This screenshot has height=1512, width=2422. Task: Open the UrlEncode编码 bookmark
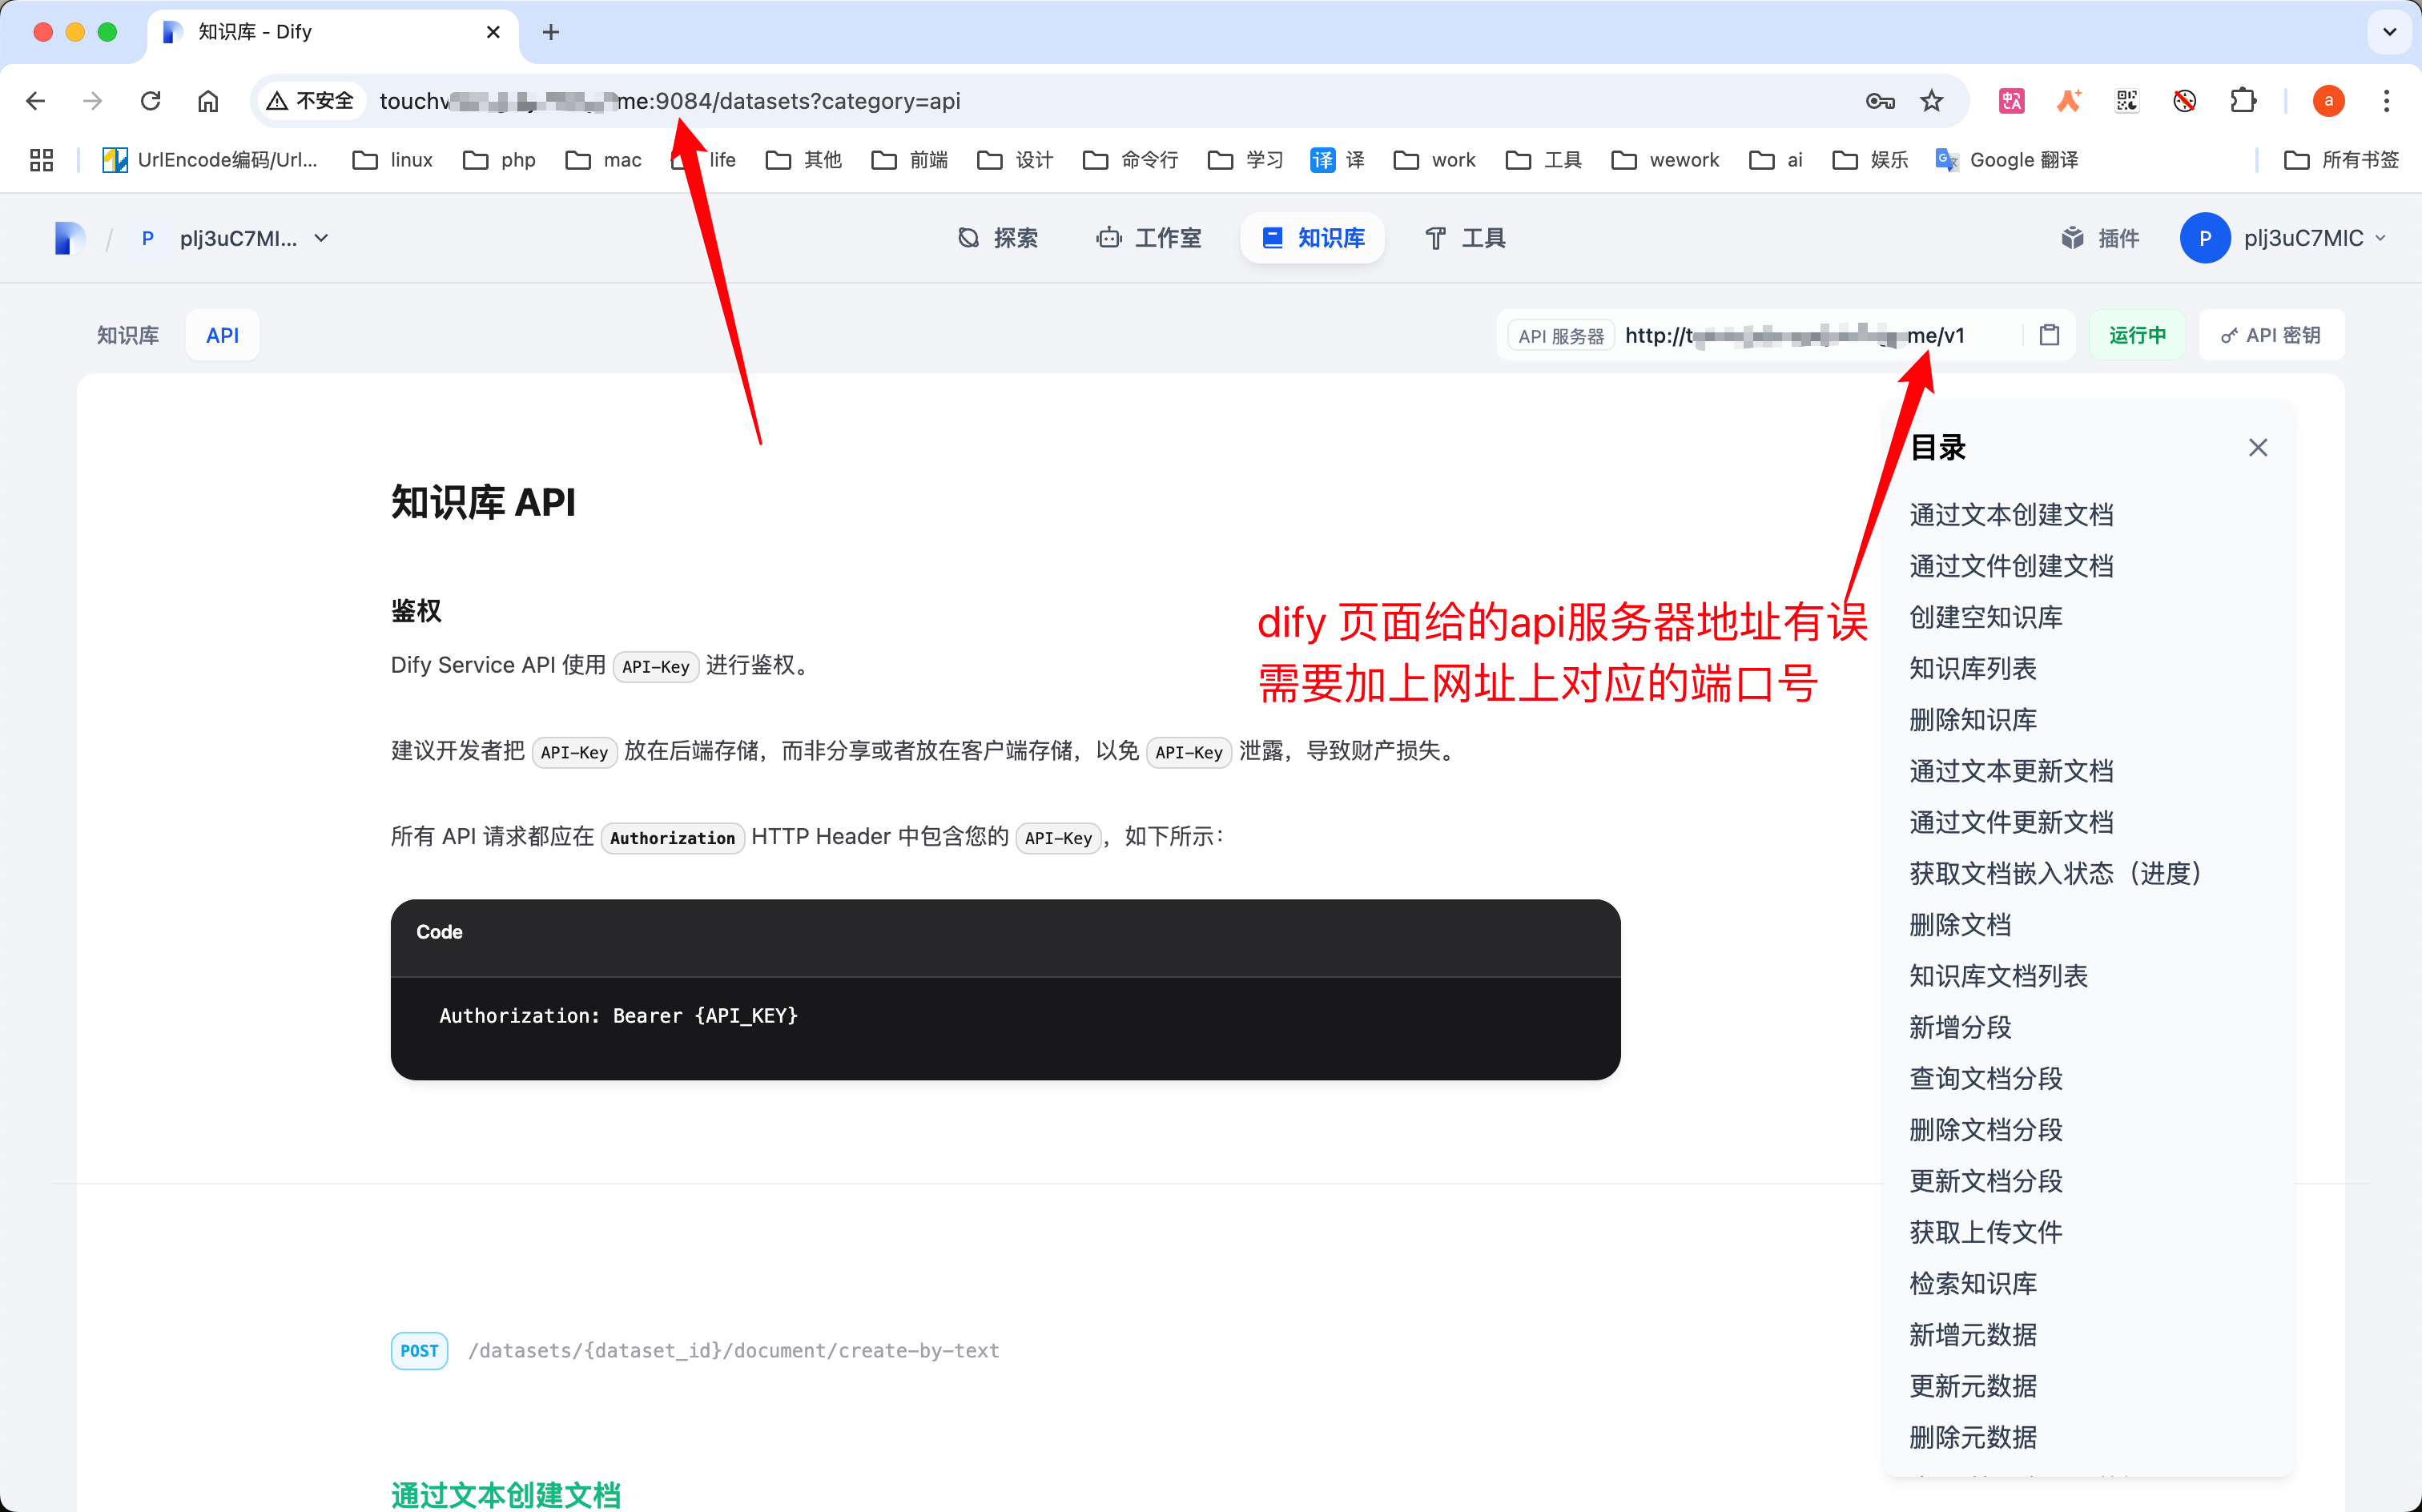(210, 160)
